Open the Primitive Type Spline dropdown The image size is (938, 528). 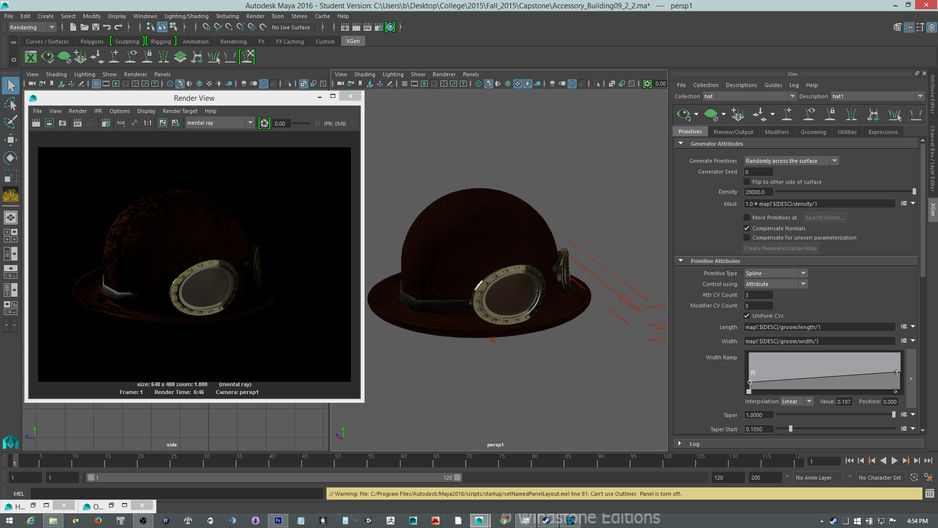776,273
